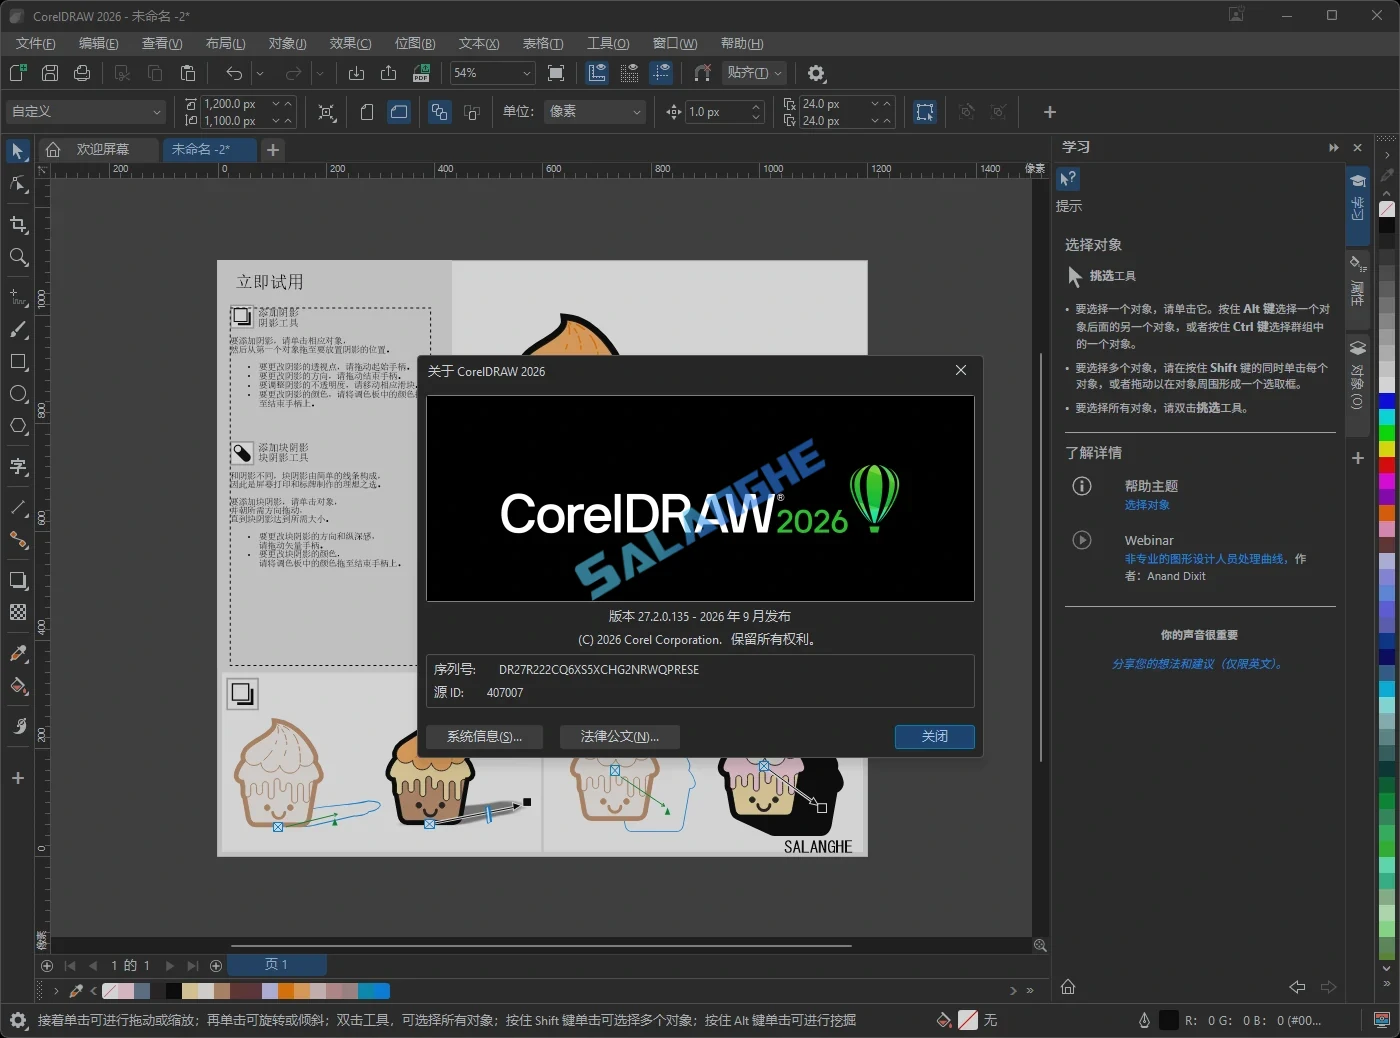Select the Rectangle tool

click(18, 362)
